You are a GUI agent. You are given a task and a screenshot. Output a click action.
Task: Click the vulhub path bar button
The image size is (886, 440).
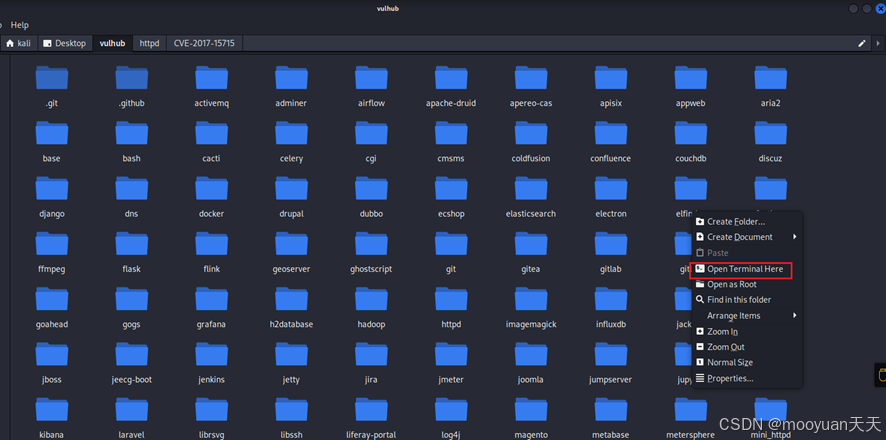coord(112,43)
